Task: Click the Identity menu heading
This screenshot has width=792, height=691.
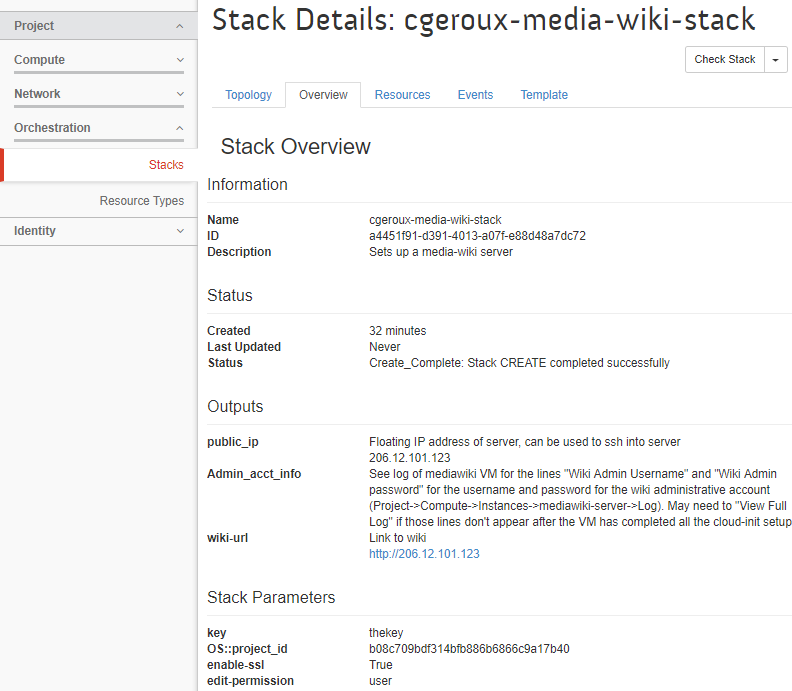Action: 35,231
